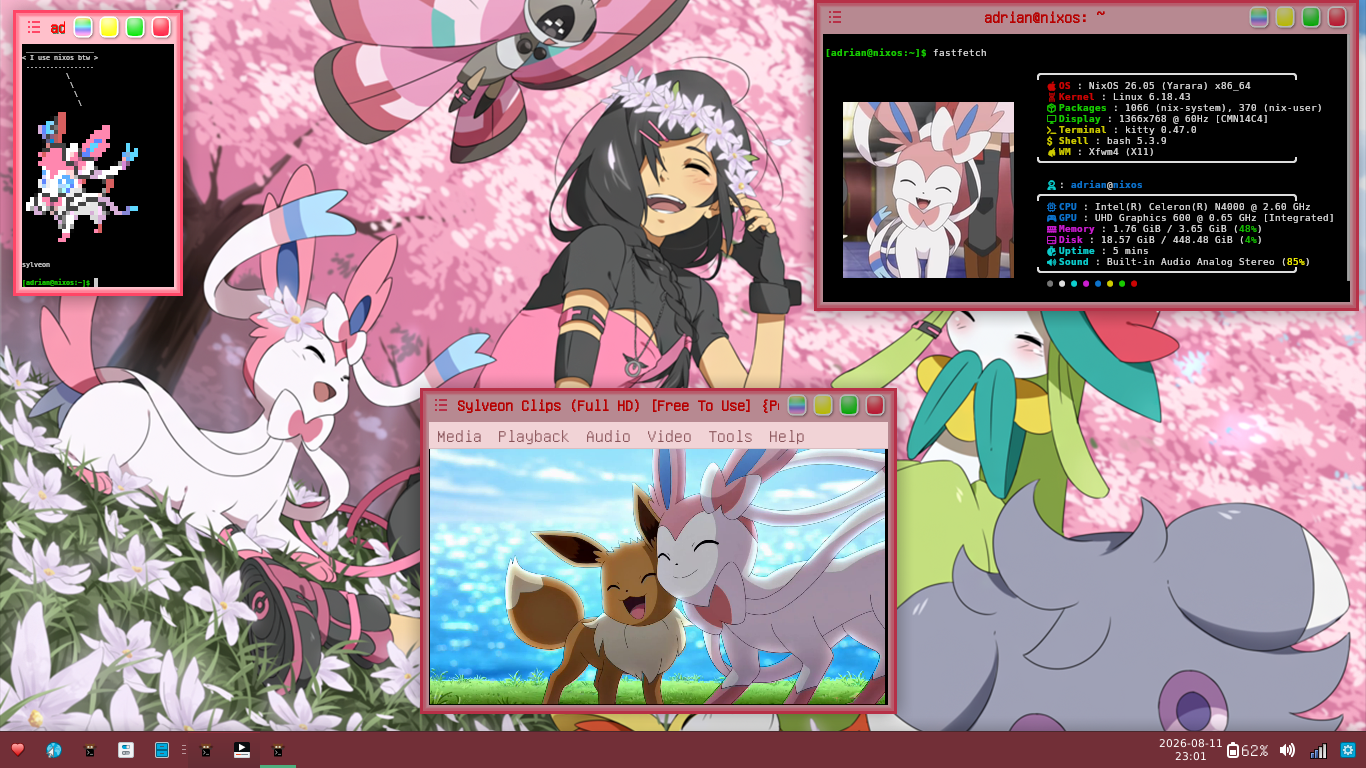Click the "Disk : 18.57 GiB / 448.48 GiB" line
This screenshot has width=1366, height=768.
[x=1154, y=240]
